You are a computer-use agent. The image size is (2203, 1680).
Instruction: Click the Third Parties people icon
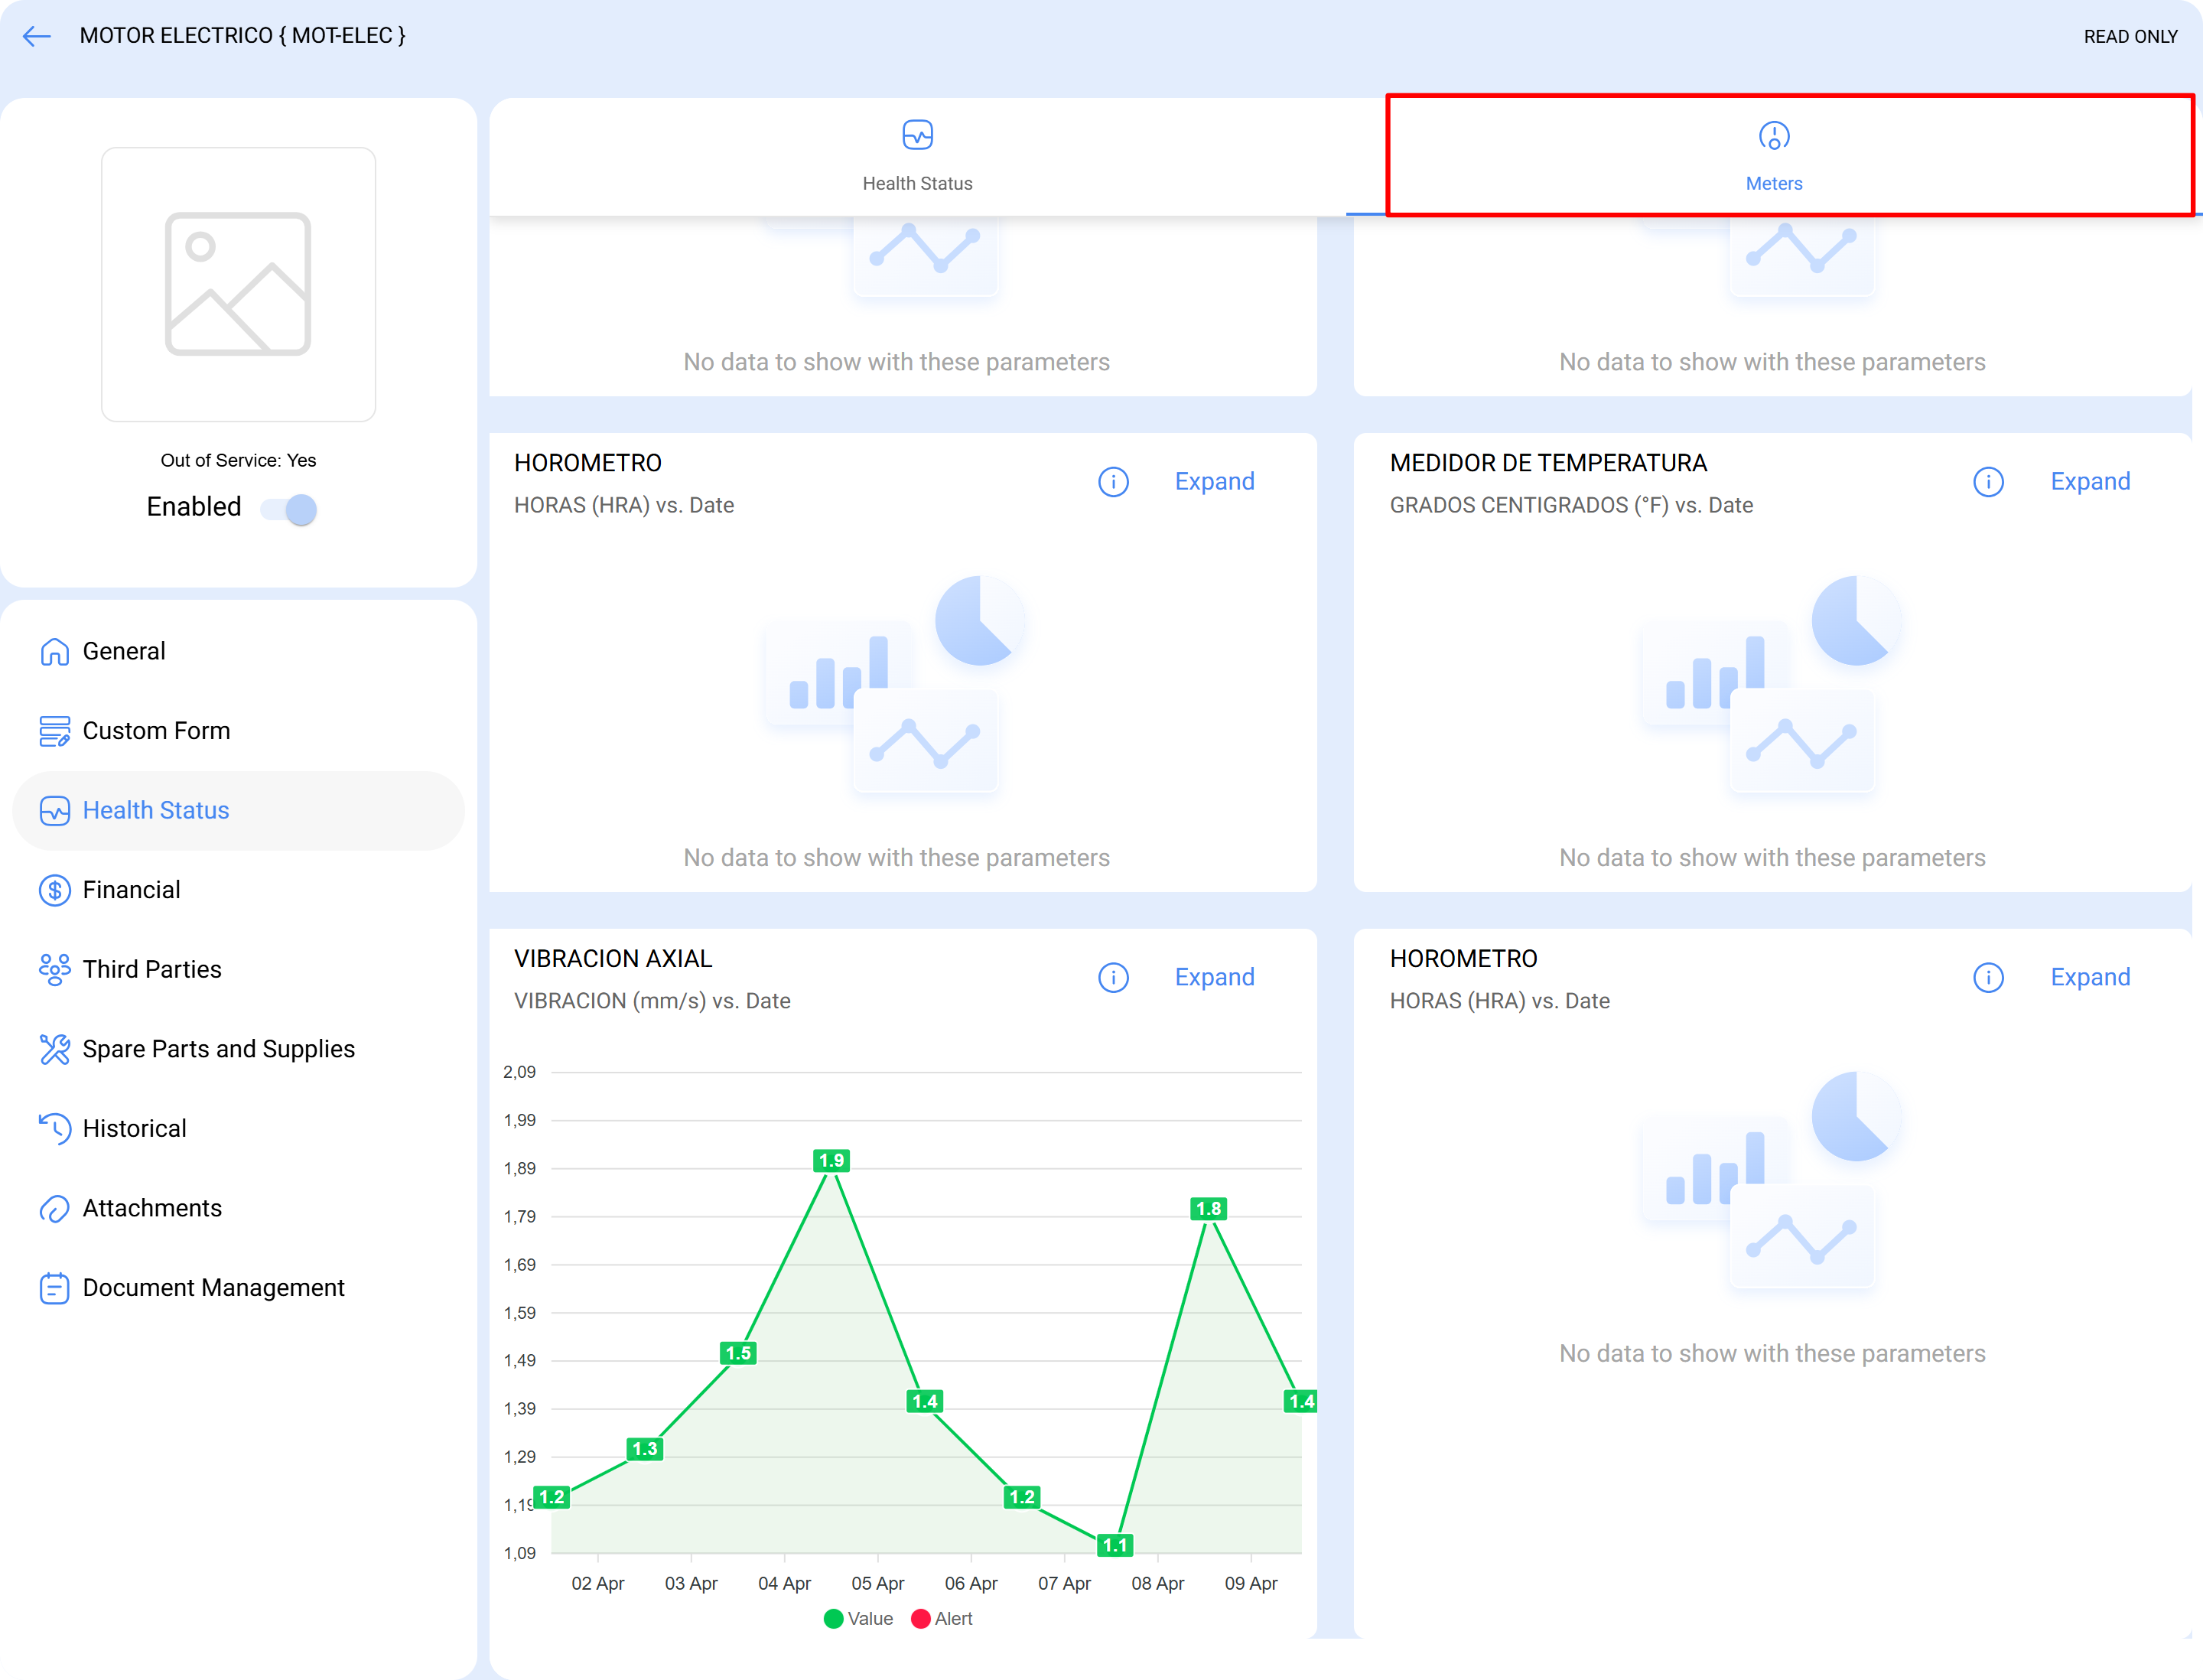(55, 969)
